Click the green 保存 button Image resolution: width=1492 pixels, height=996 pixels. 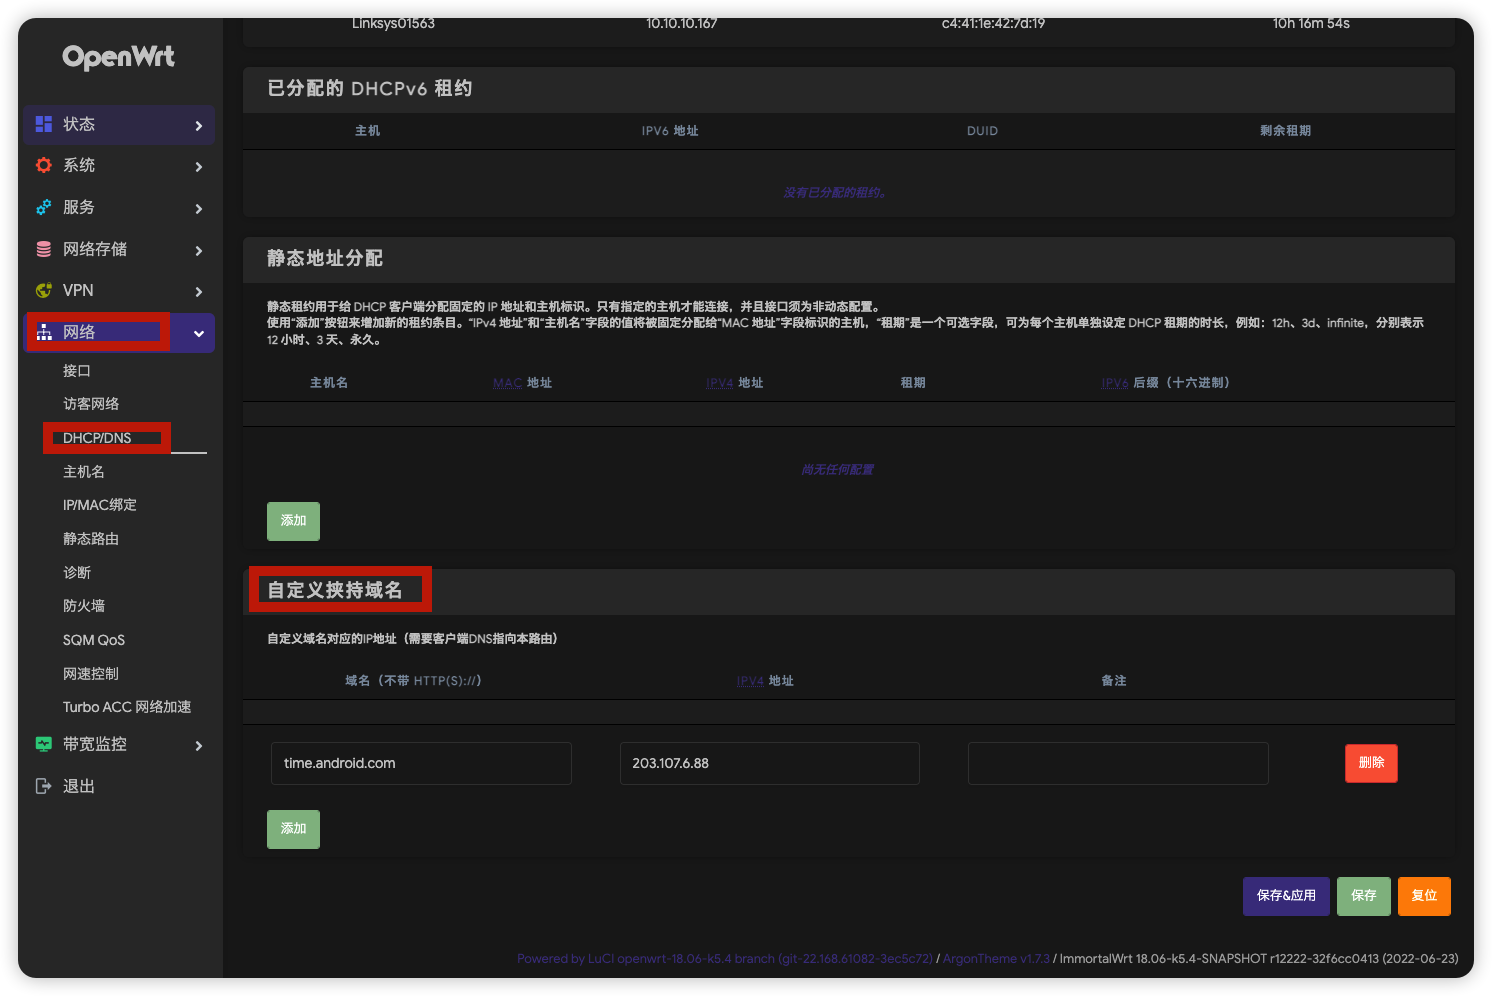(x=1364, y=896)
